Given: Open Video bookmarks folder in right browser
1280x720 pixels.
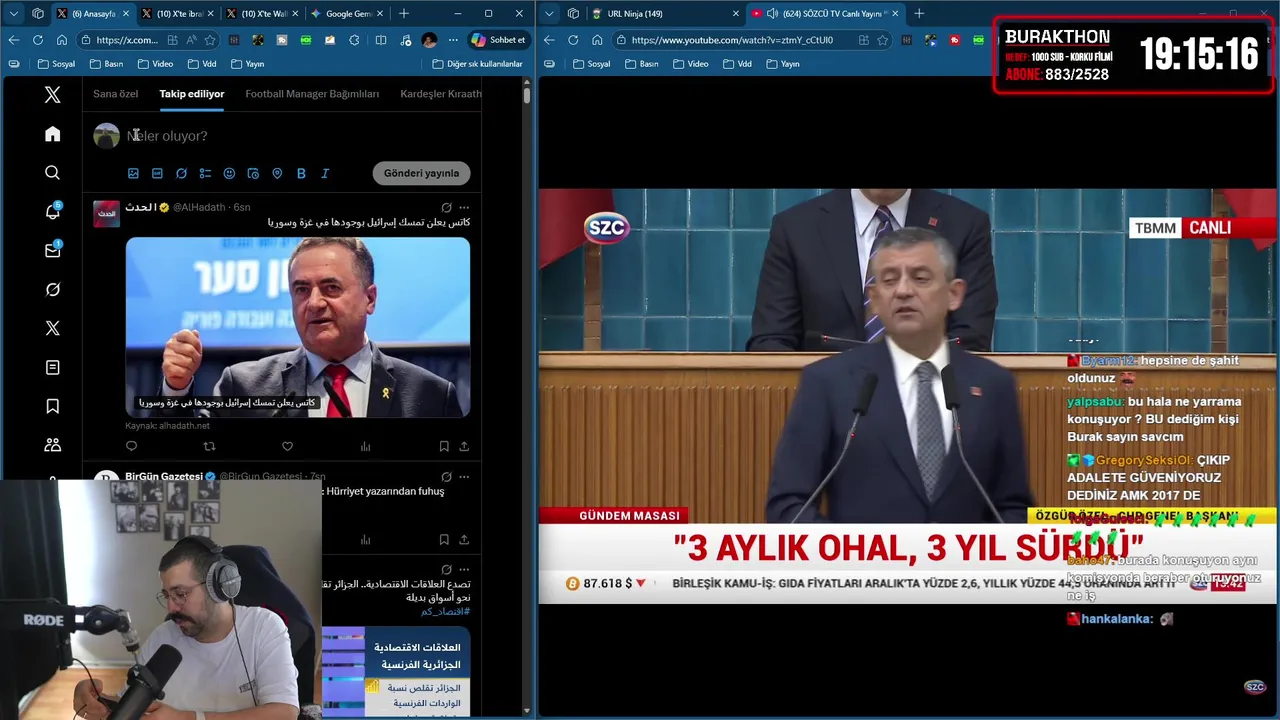Looking at the screenshot, I should 690,64.
